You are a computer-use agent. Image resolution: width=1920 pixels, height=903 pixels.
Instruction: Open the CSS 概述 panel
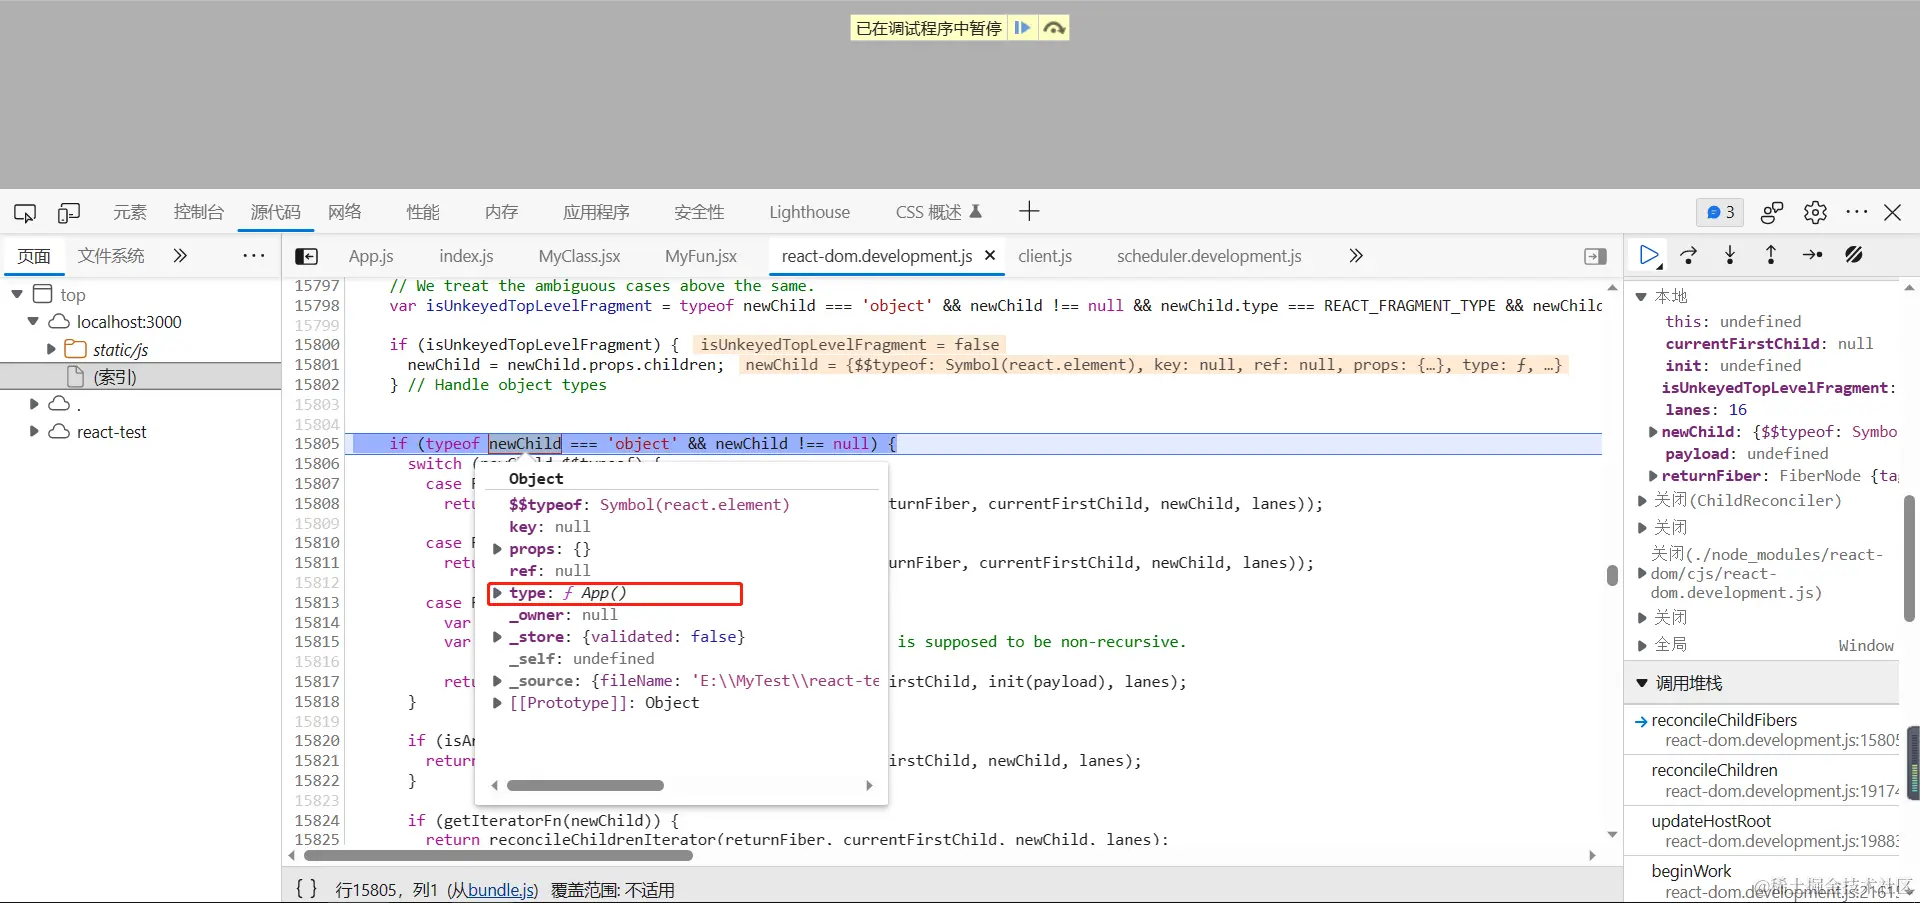point(938,212)
